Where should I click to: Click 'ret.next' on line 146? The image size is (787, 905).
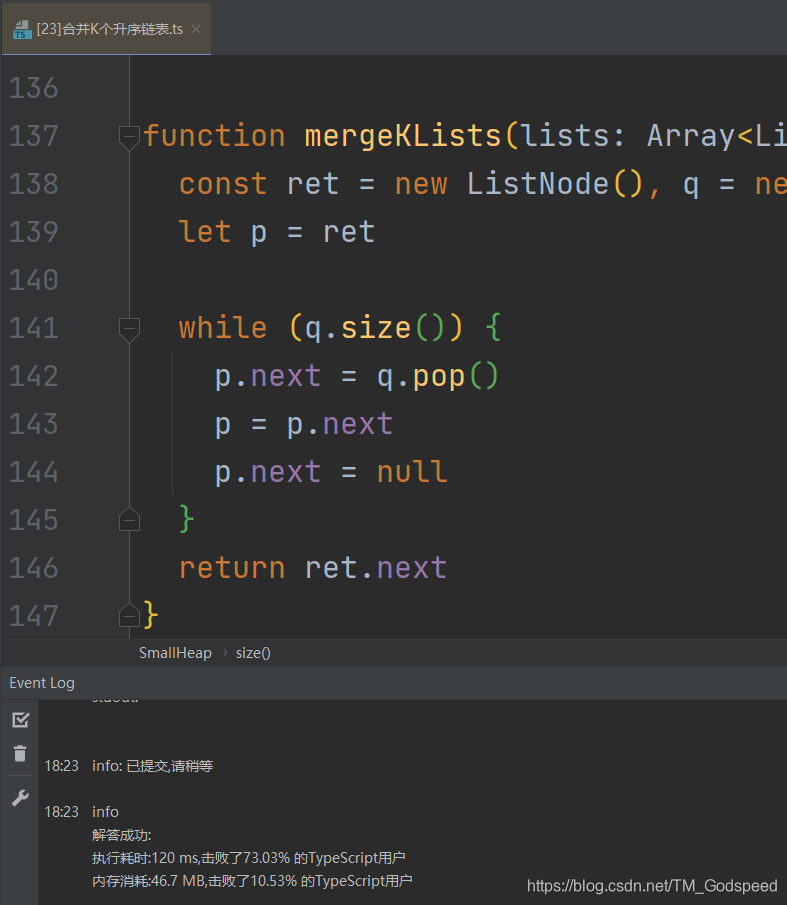(x=376, y=568)
